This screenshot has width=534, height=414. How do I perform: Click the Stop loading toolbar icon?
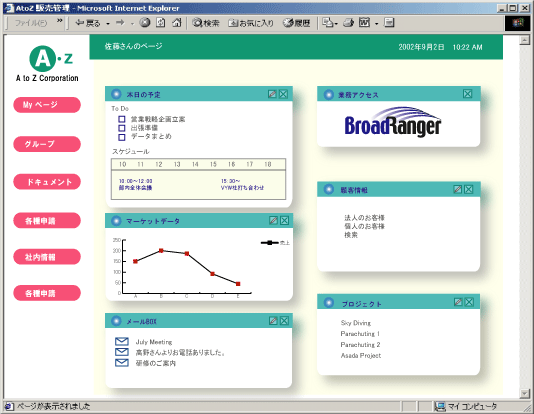pos(145,23)
